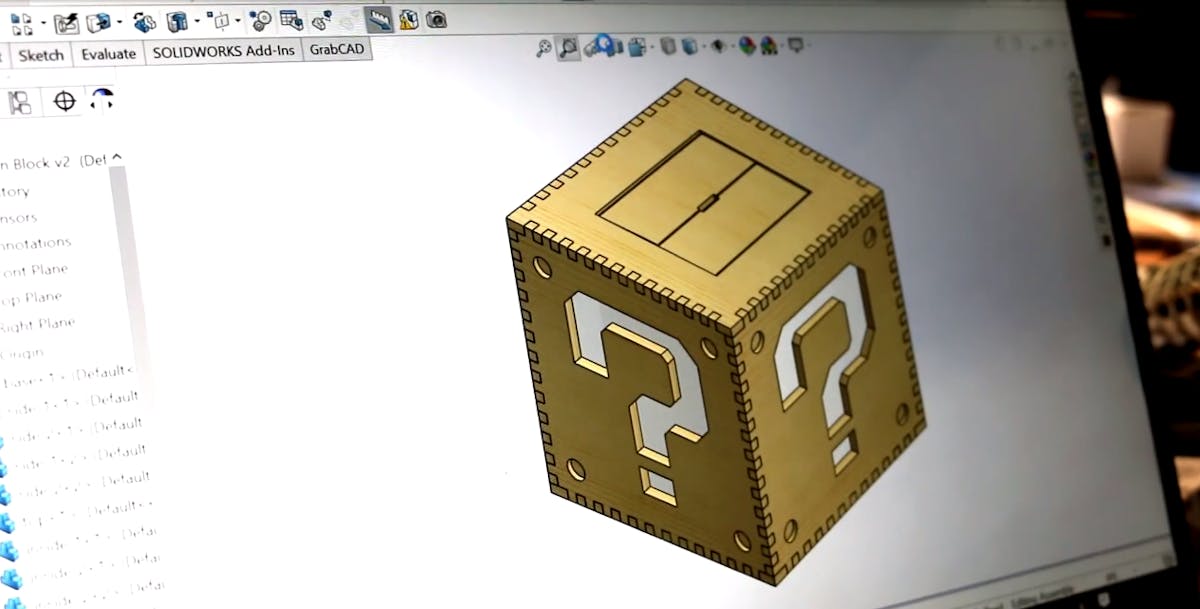Switch to the Sketch tab
Viewport: 1200px width, 609px height.
[41, 55]
